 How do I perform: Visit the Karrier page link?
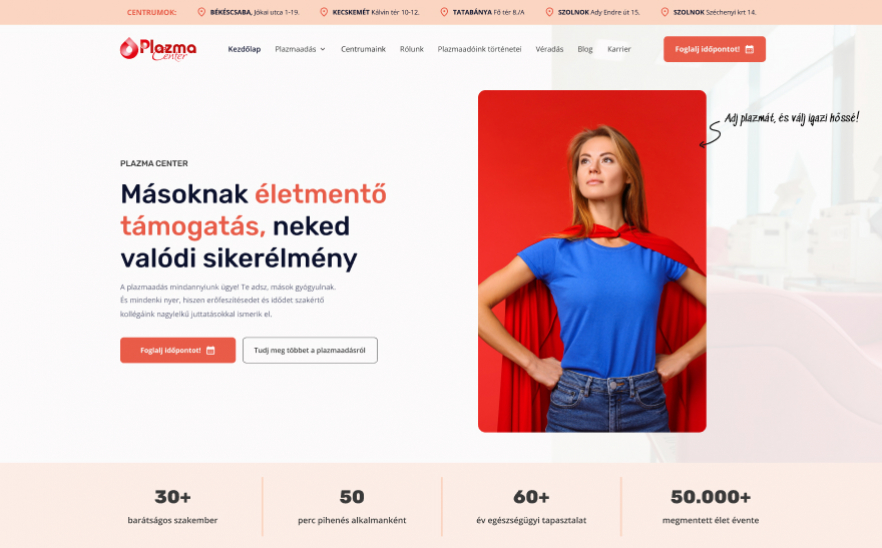point(619,50)
